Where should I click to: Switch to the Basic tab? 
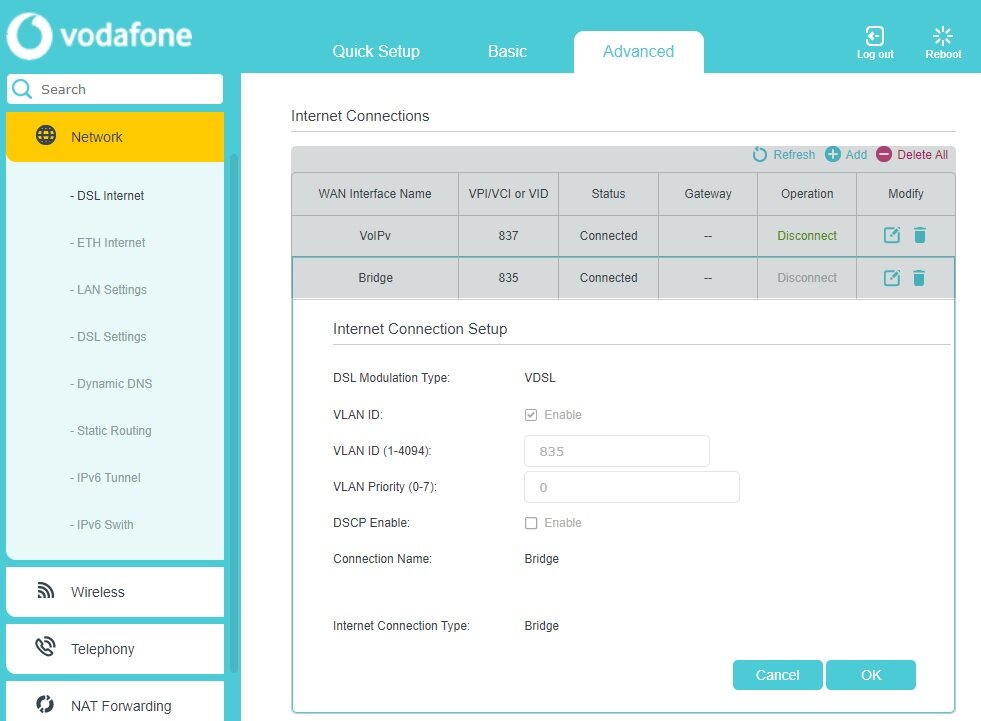[507, 51]
